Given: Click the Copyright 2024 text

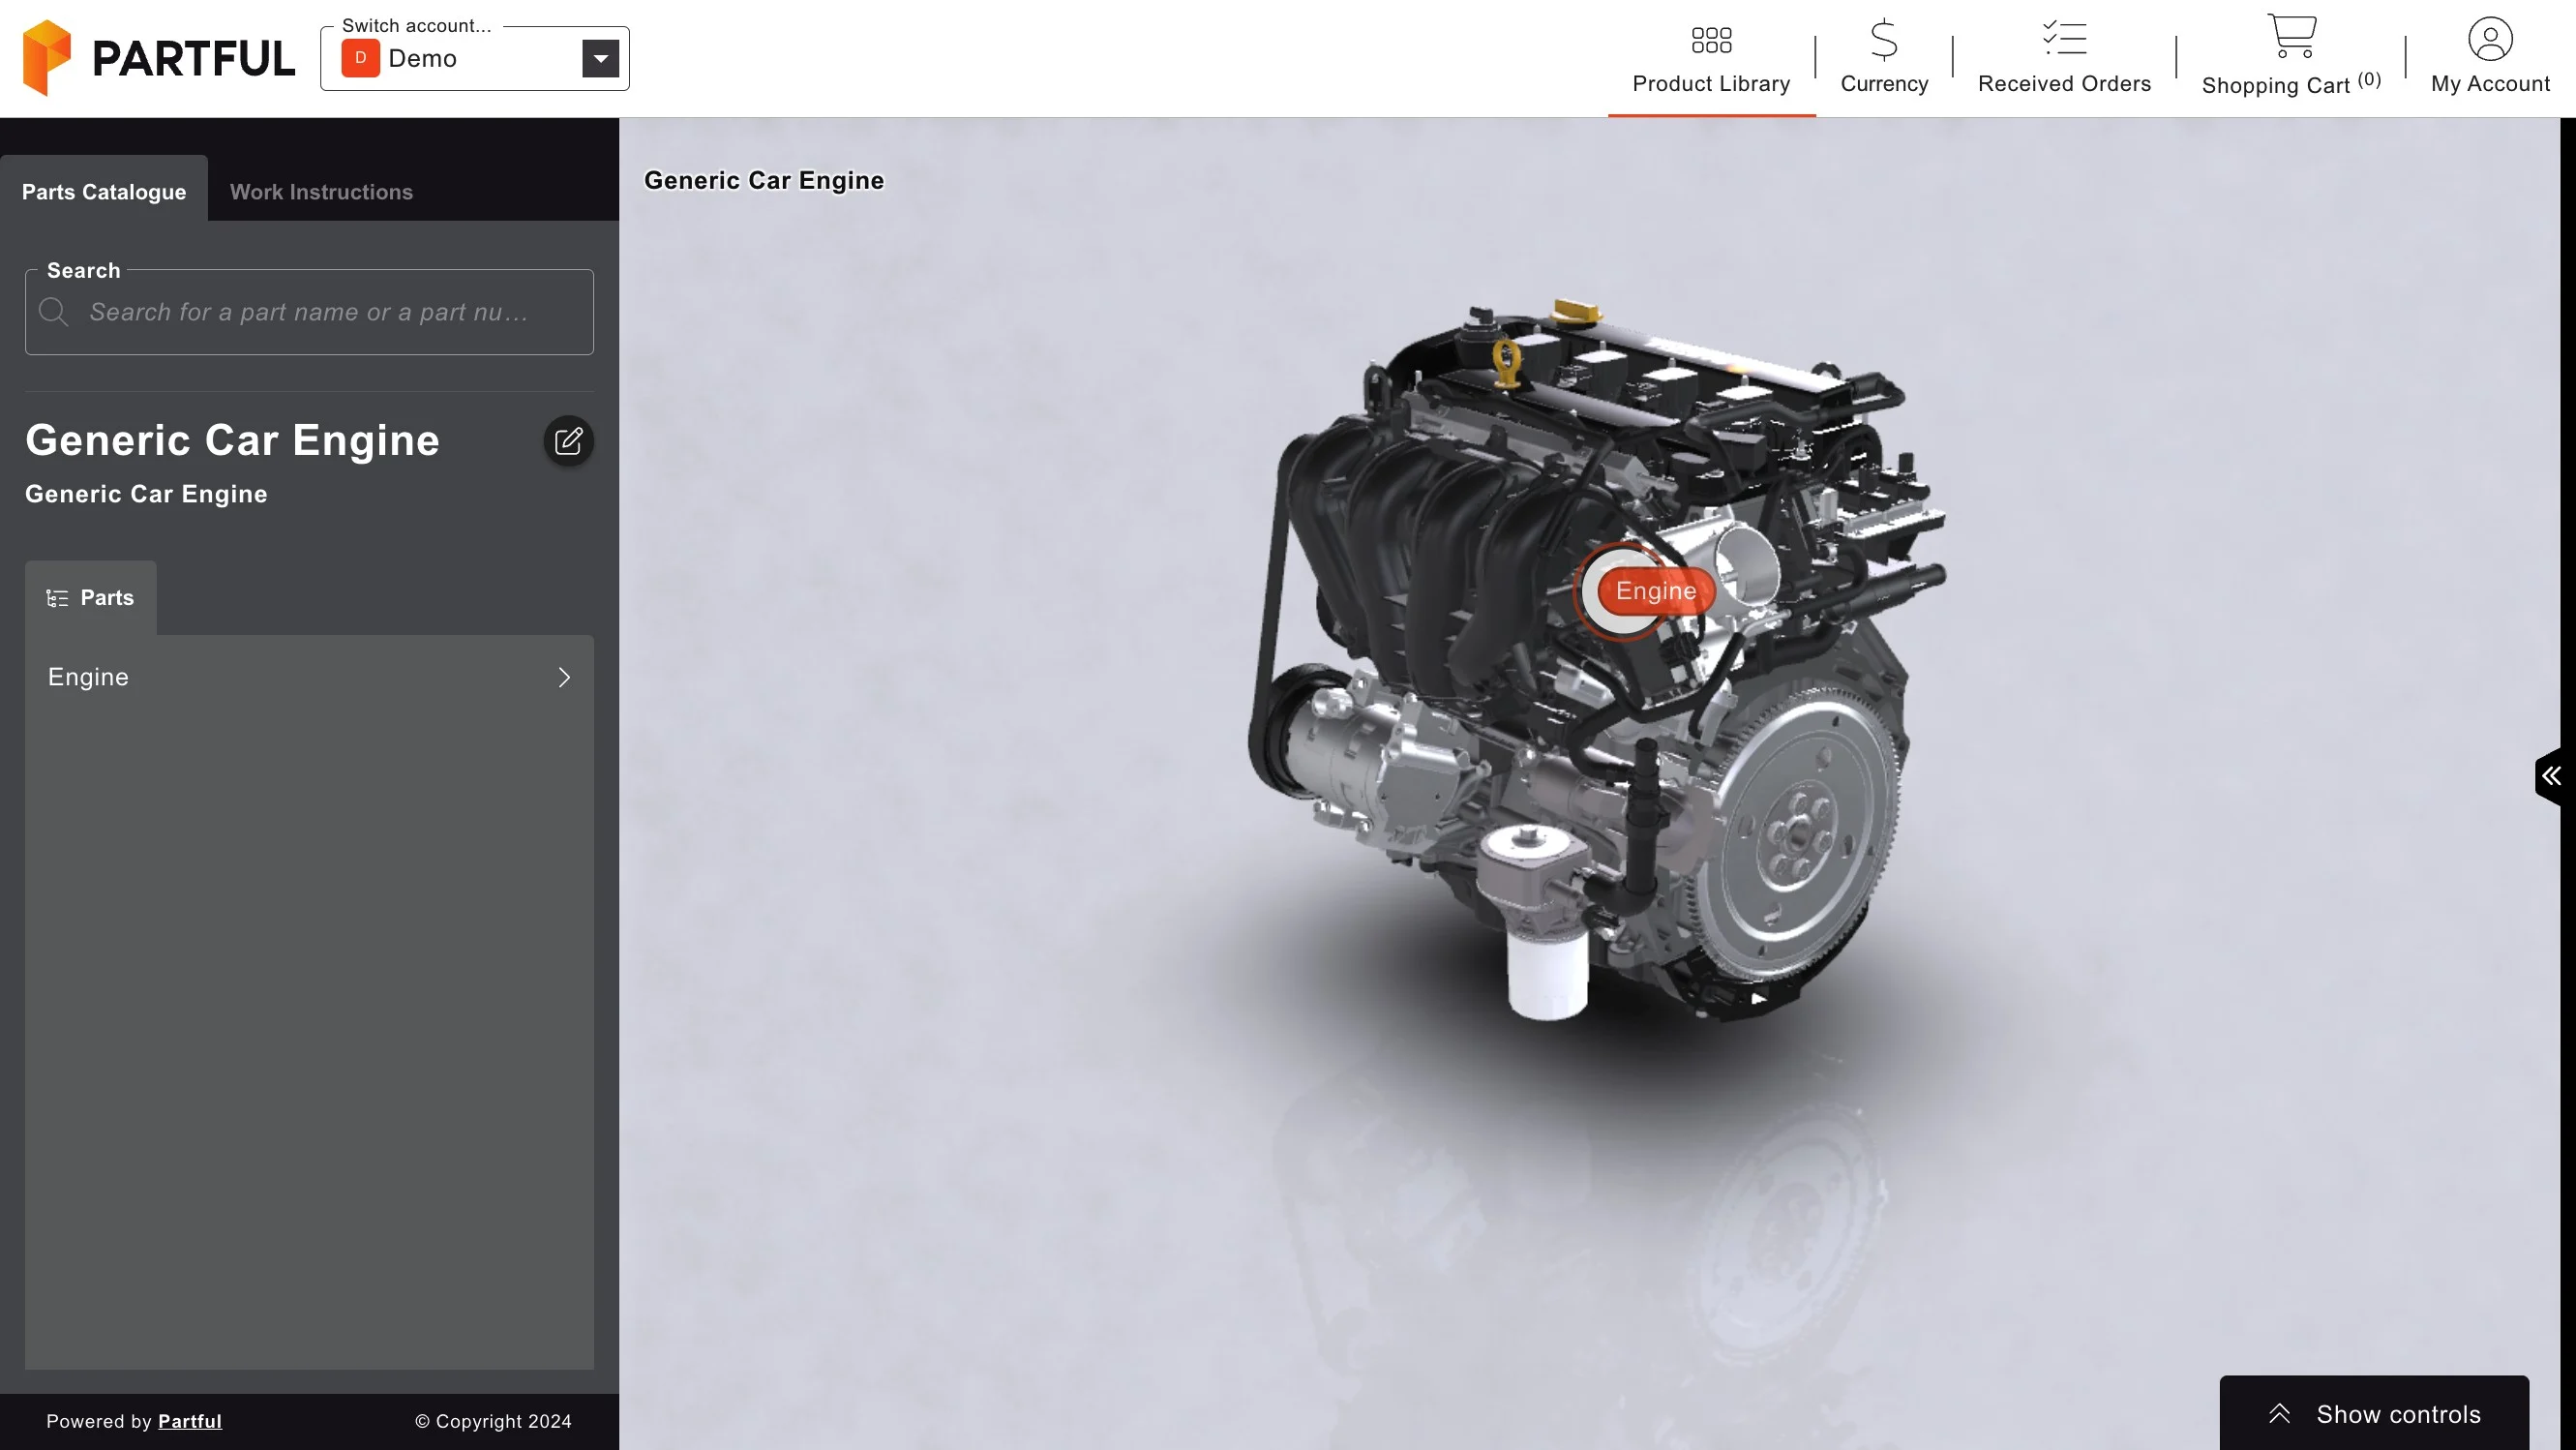Looking at the screenshot, I should pyautogui.click(x=493, y=1421).
